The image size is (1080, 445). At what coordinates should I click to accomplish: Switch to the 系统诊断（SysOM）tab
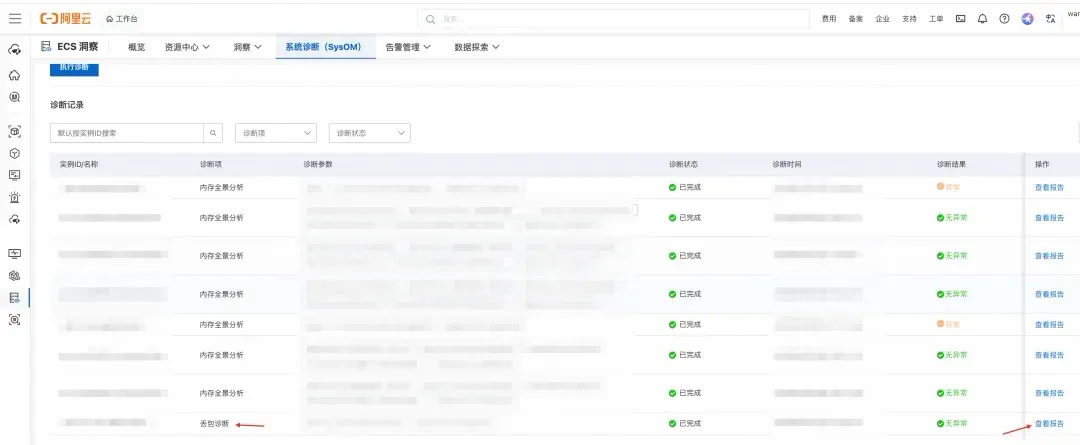[324, 47]
